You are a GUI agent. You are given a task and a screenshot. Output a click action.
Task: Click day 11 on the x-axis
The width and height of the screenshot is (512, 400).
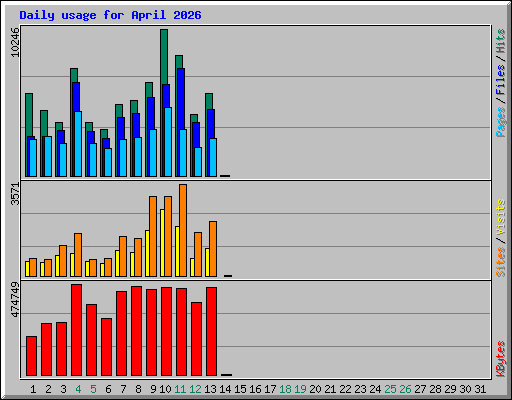[x=180, y=389]
